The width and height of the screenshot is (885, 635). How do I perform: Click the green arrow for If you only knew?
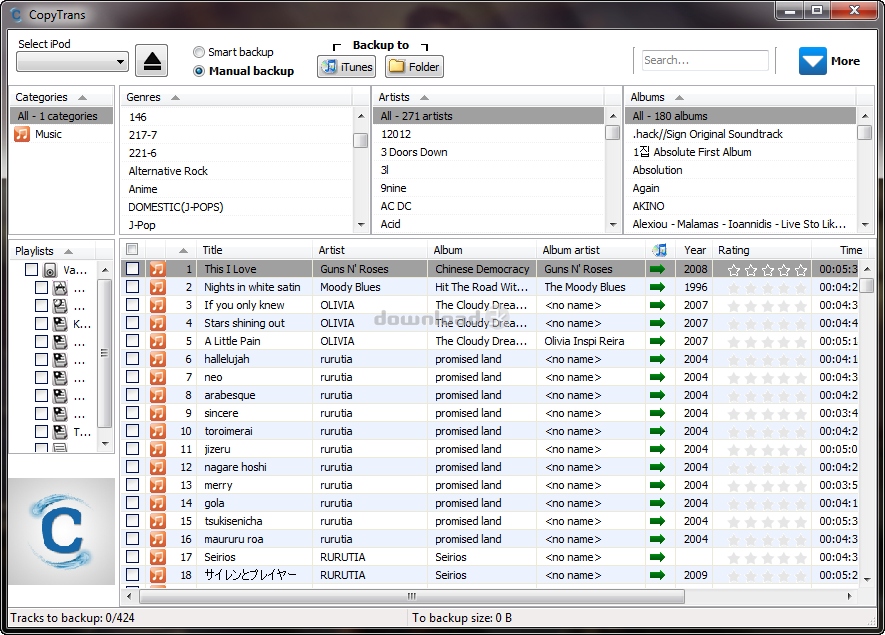pos(658,305)
